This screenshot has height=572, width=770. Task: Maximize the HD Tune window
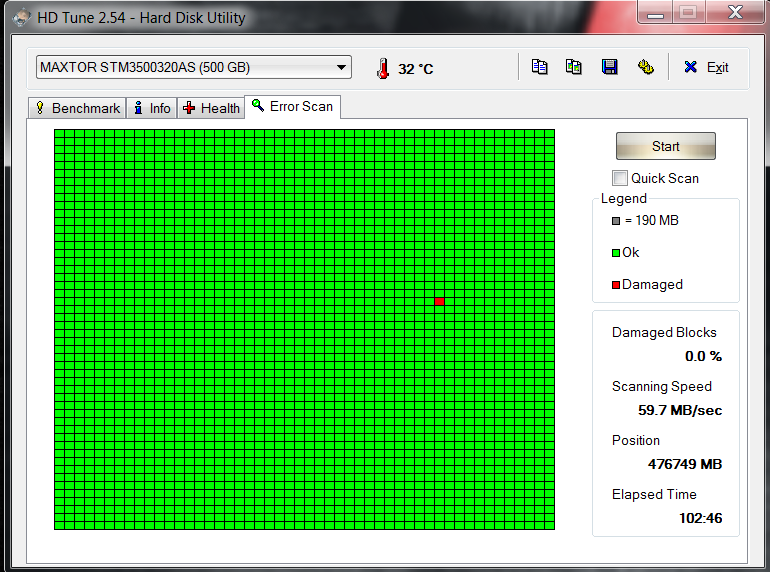(688, 12)
